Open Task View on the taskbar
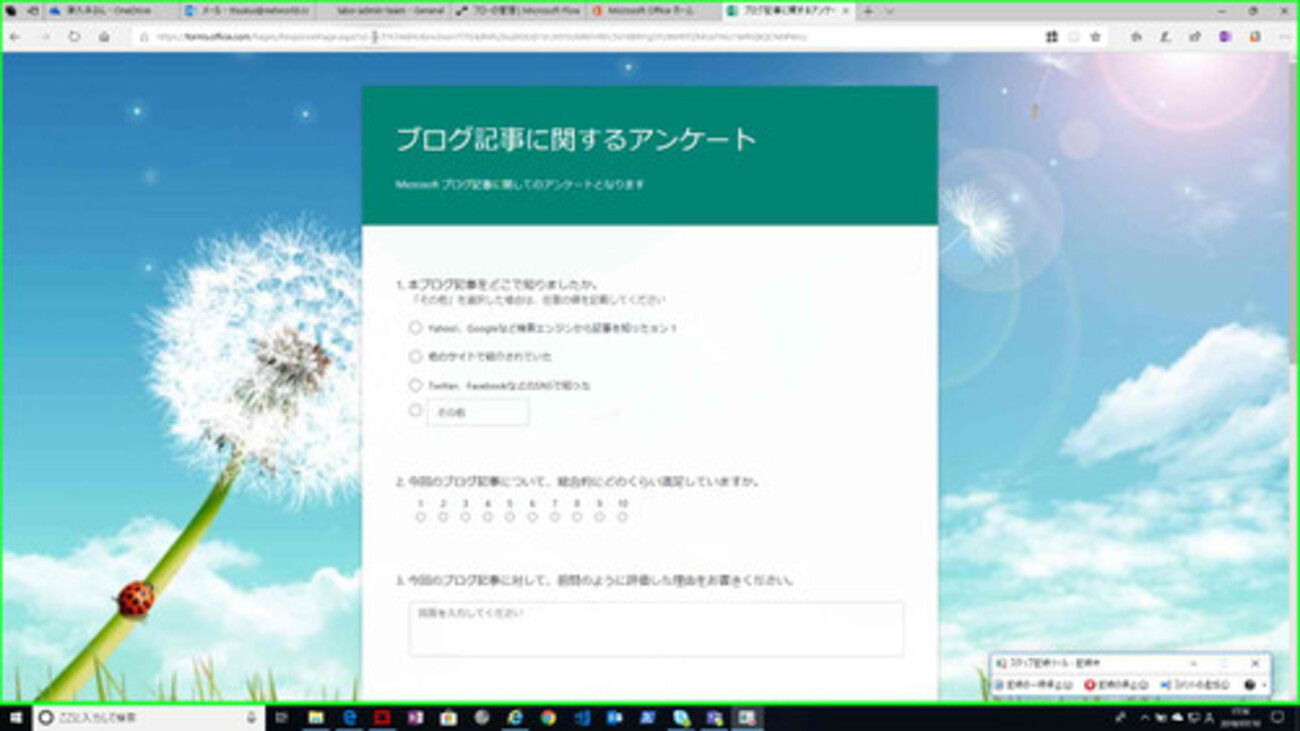Screen dimensions: 1300x731 (x=282, y=718)
